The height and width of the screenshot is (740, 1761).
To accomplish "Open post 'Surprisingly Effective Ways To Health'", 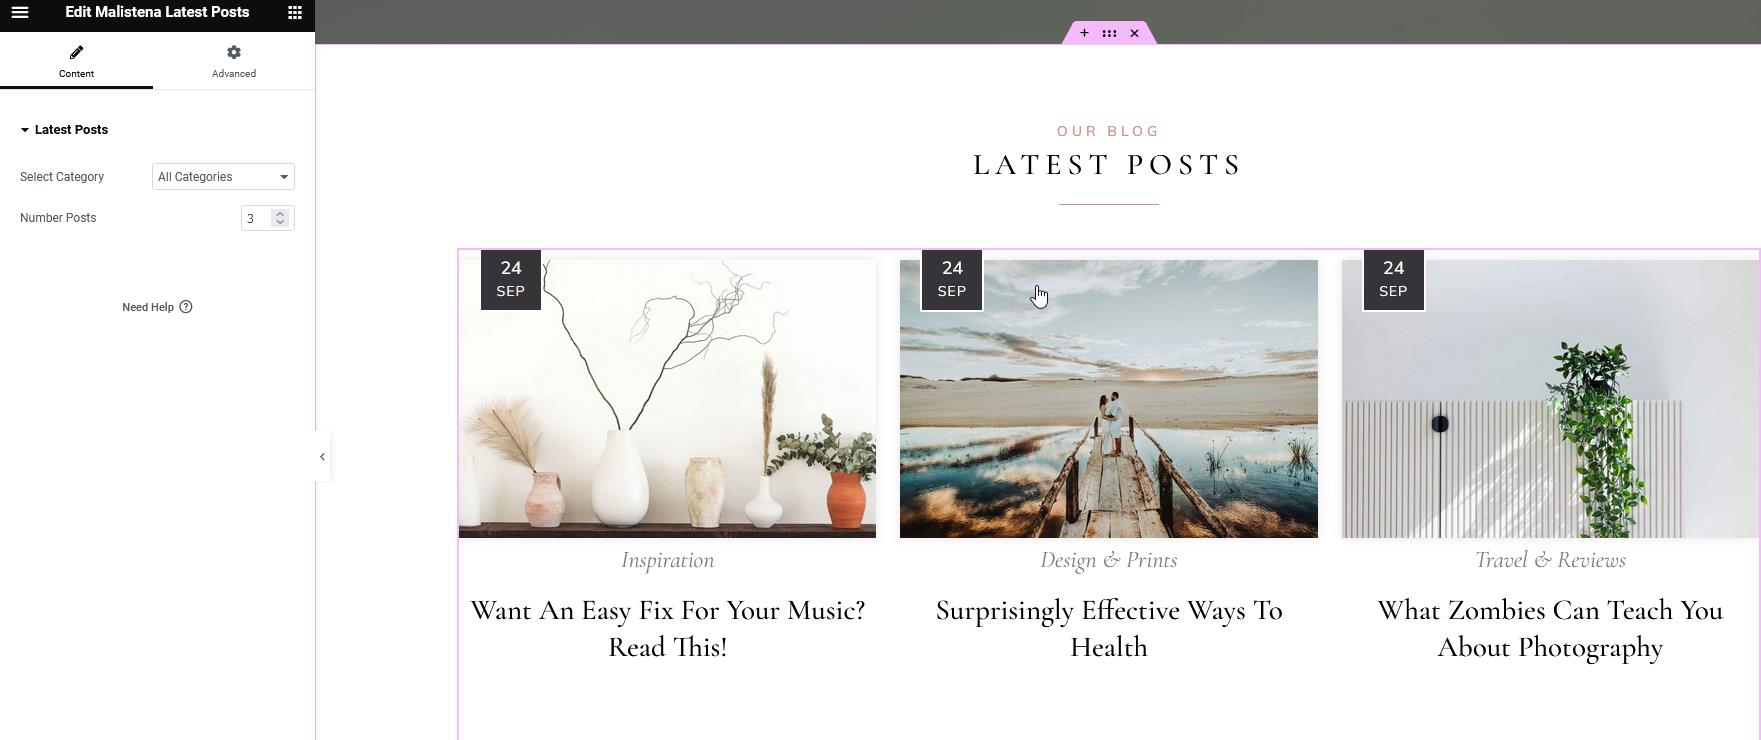I will point(1109,629).
